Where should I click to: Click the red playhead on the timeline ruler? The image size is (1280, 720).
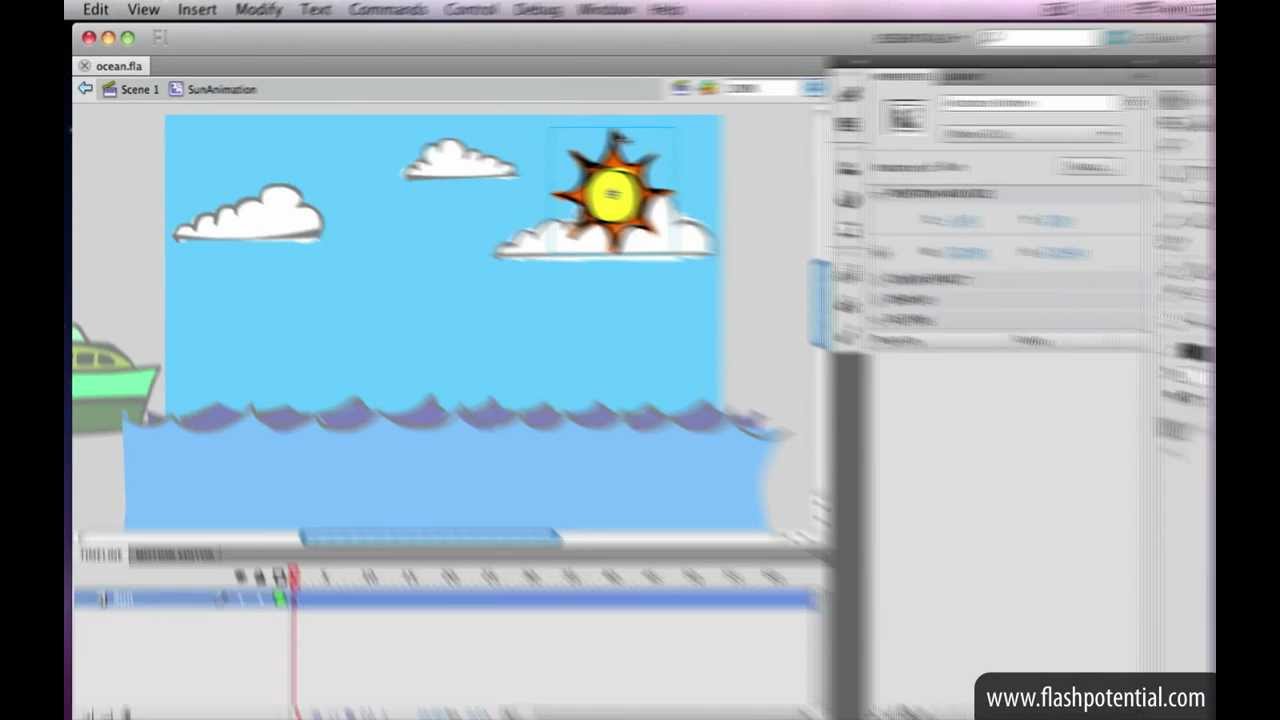click(294, 576)
